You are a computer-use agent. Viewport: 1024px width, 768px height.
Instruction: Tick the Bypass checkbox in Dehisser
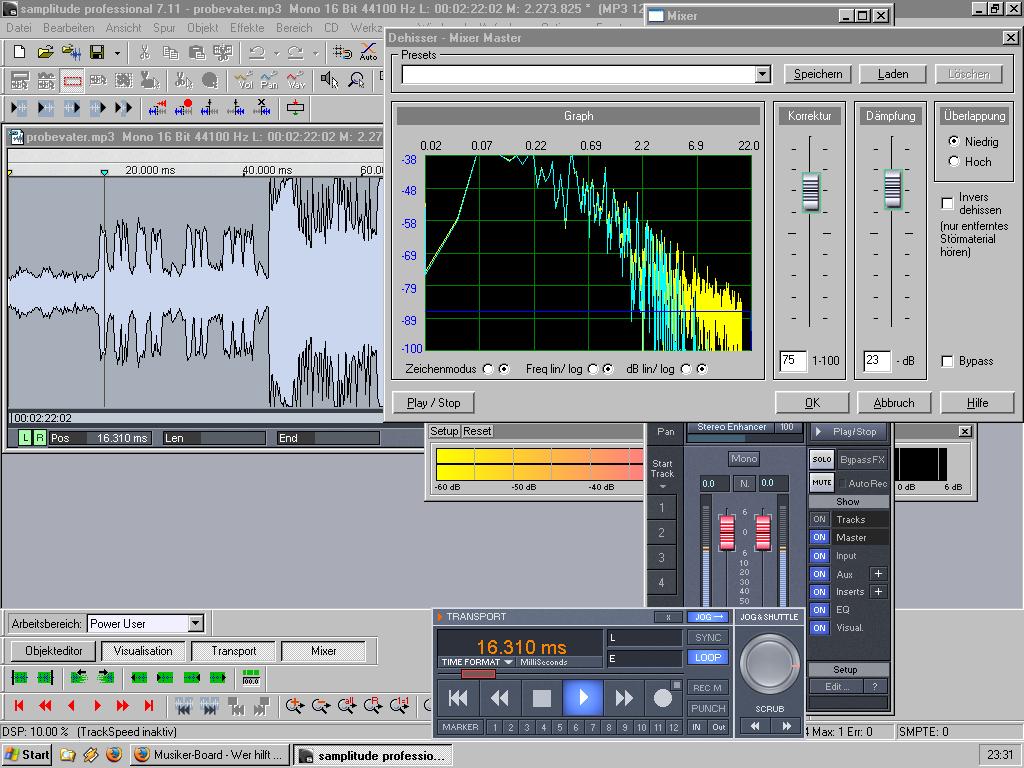point(947,361)
